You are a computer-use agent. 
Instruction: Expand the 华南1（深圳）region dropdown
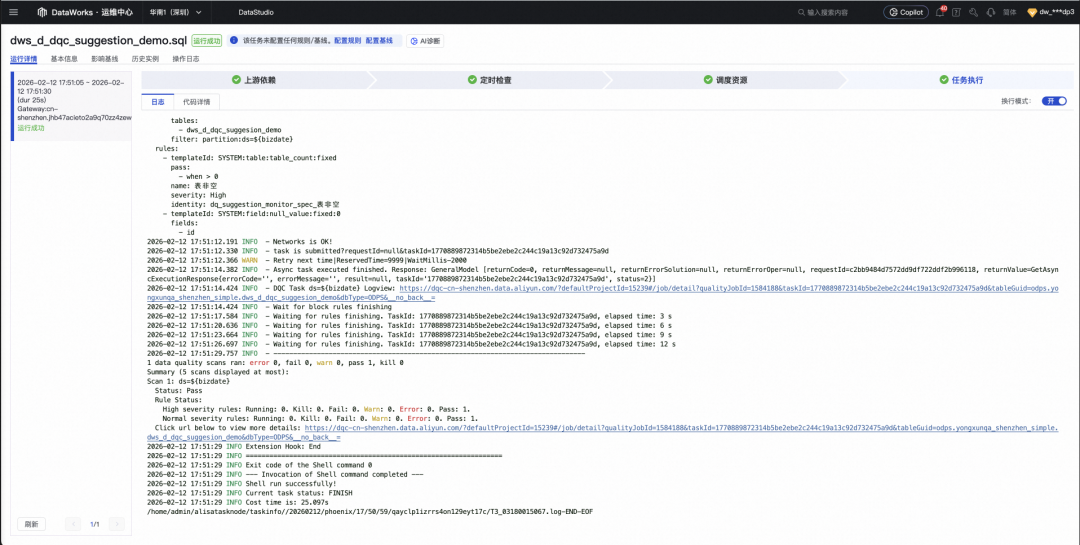[x=176, y=12]
